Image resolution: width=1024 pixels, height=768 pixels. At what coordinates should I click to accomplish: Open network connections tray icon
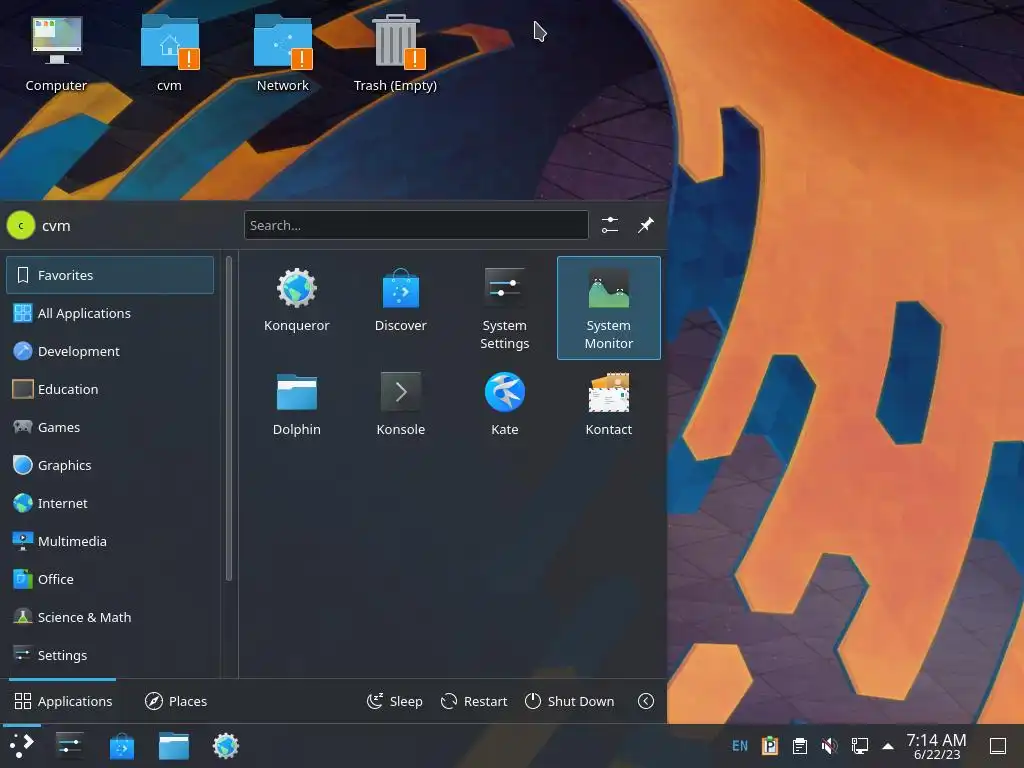859,745
